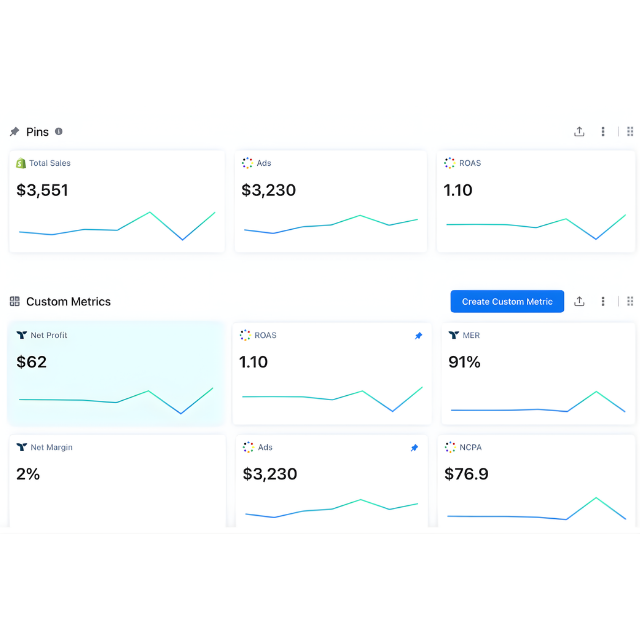Image resolution: width=640 pixels, height=640 pixels.
Task: Click the Custom Metrics heading text
Action: [x=68, y=302]
